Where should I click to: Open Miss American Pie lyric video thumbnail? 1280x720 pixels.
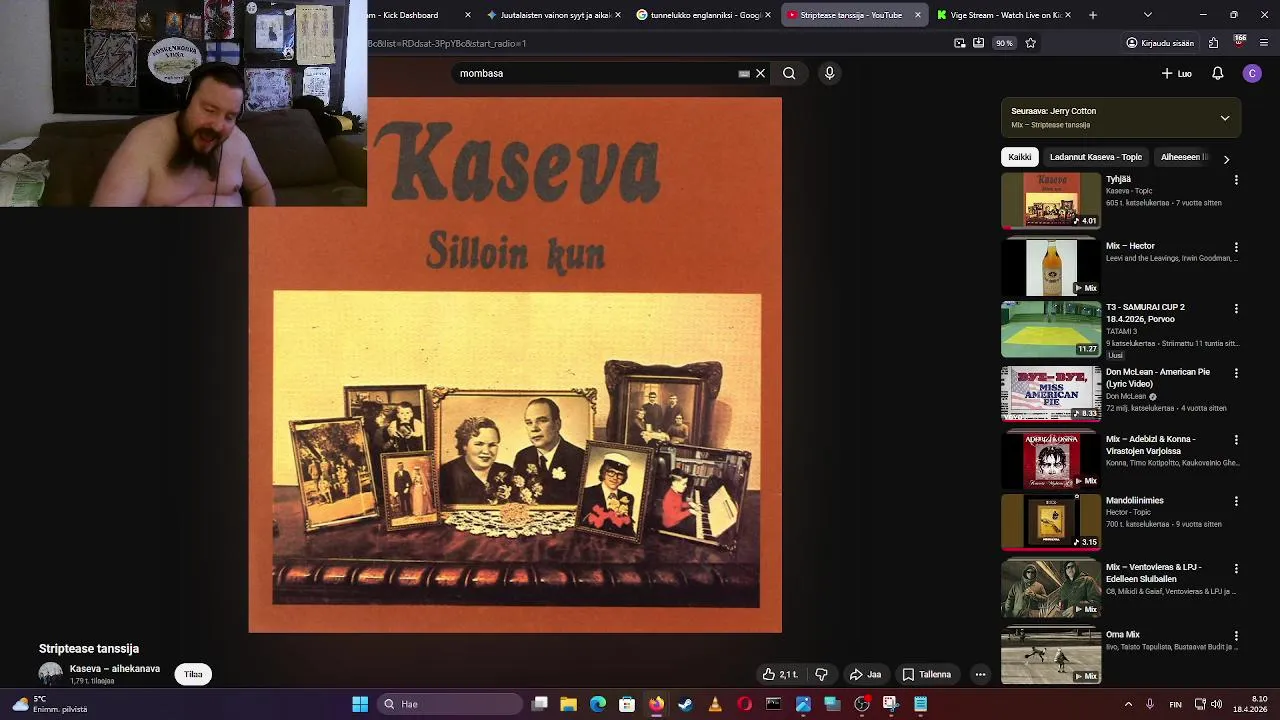(1051, 394)
